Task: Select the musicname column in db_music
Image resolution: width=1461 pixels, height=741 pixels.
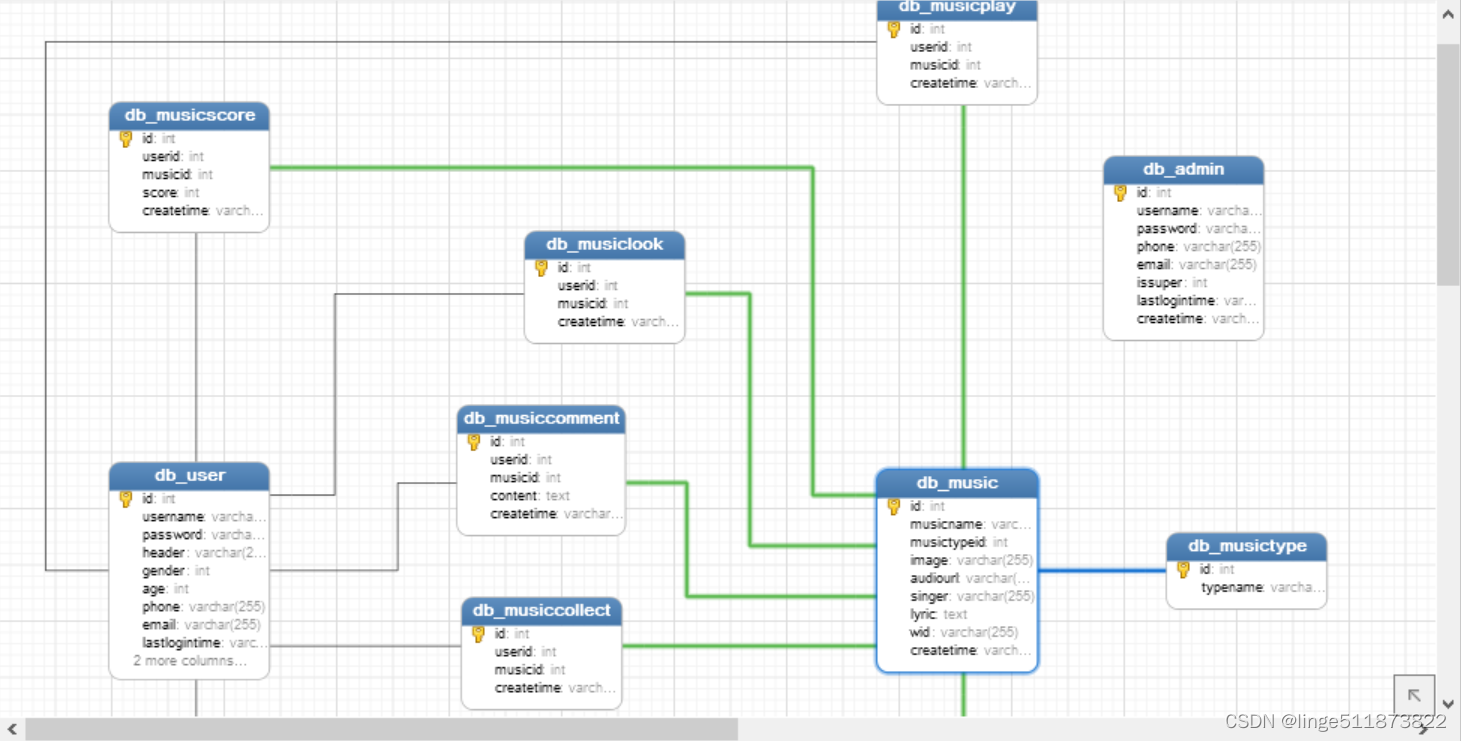Action: tap(970, 525)
